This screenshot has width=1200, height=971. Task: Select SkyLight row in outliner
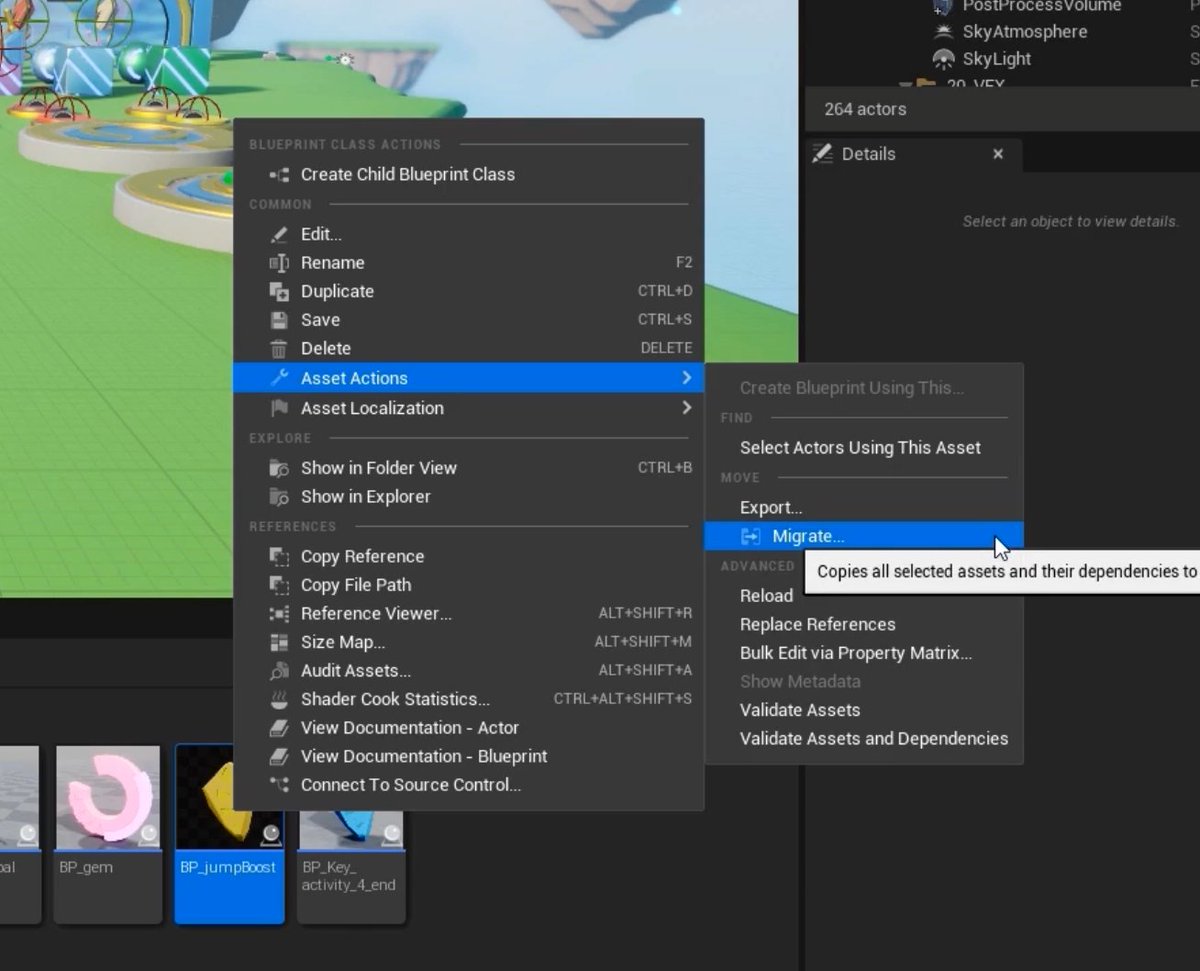997,59
